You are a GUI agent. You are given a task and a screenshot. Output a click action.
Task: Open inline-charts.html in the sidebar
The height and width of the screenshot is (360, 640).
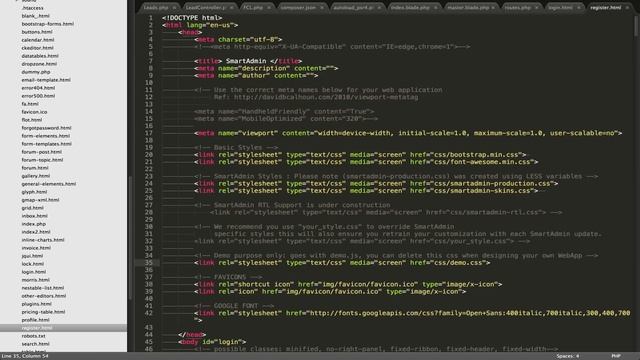click(x=43, y=240)
